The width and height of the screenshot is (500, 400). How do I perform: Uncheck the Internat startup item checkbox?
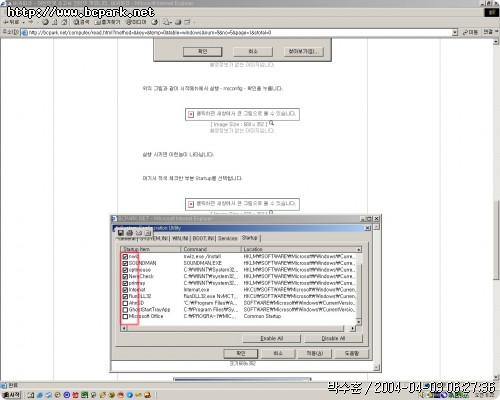coord(125,290)
